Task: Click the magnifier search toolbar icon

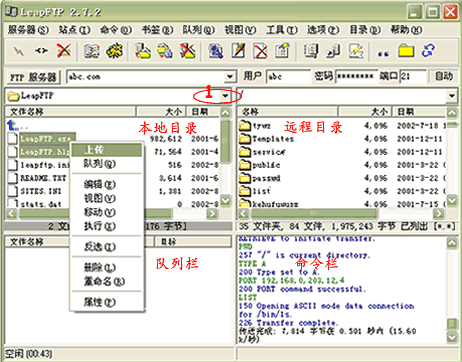Action: pyautogui.click(x=216, y=51)
